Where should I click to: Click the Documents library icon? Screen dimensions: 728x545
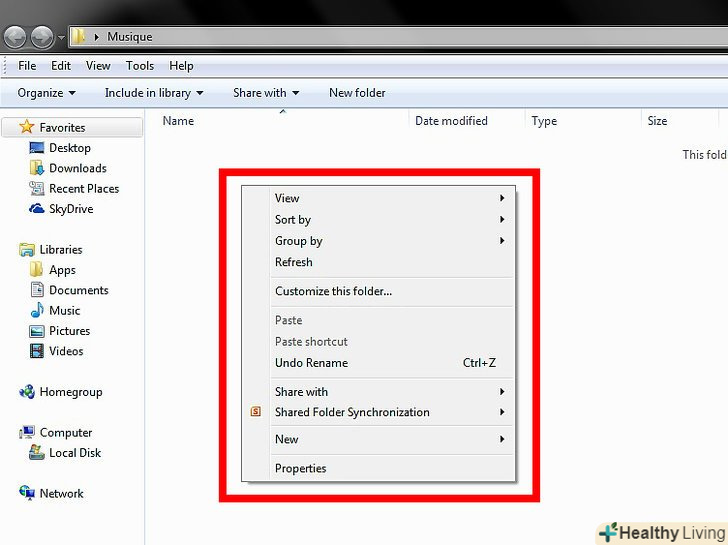click(x=37, y=290)
